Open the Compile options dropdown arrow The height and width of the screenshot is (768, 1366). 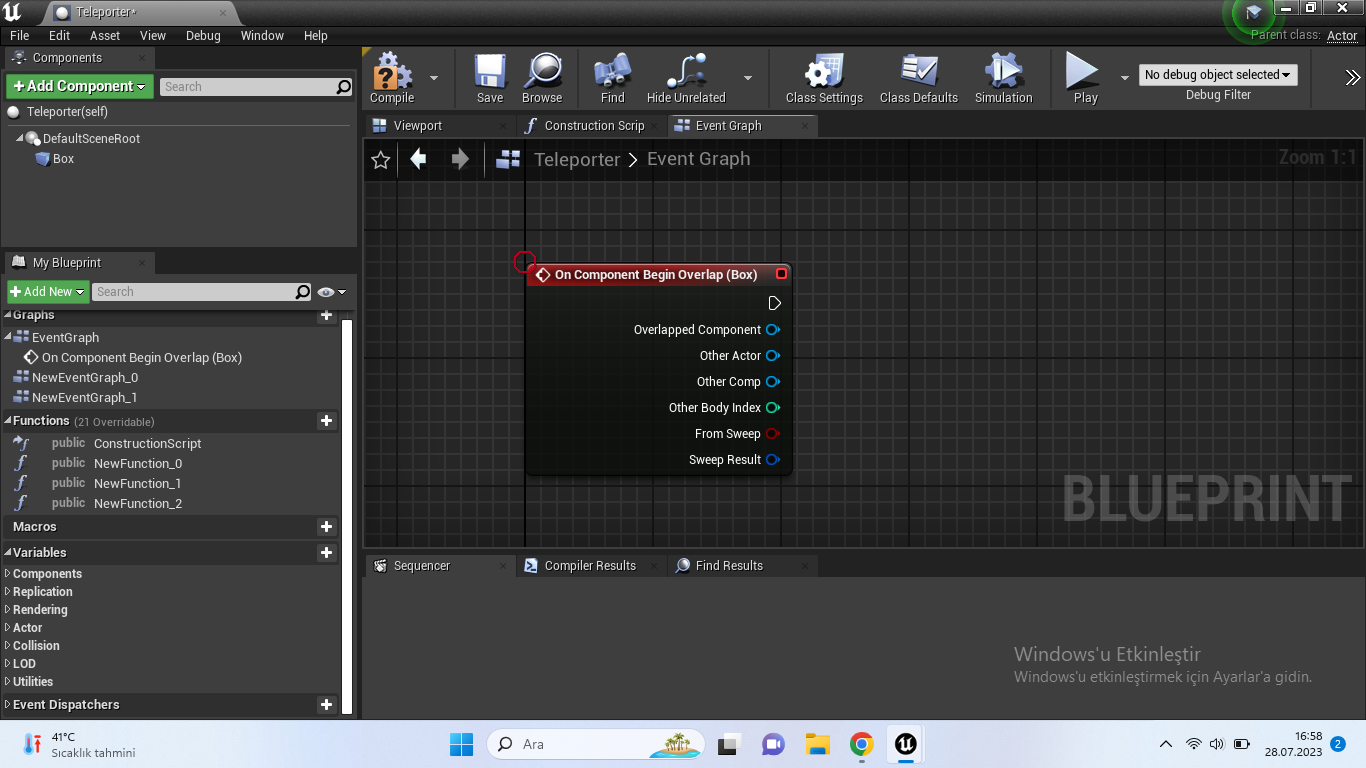434,77
